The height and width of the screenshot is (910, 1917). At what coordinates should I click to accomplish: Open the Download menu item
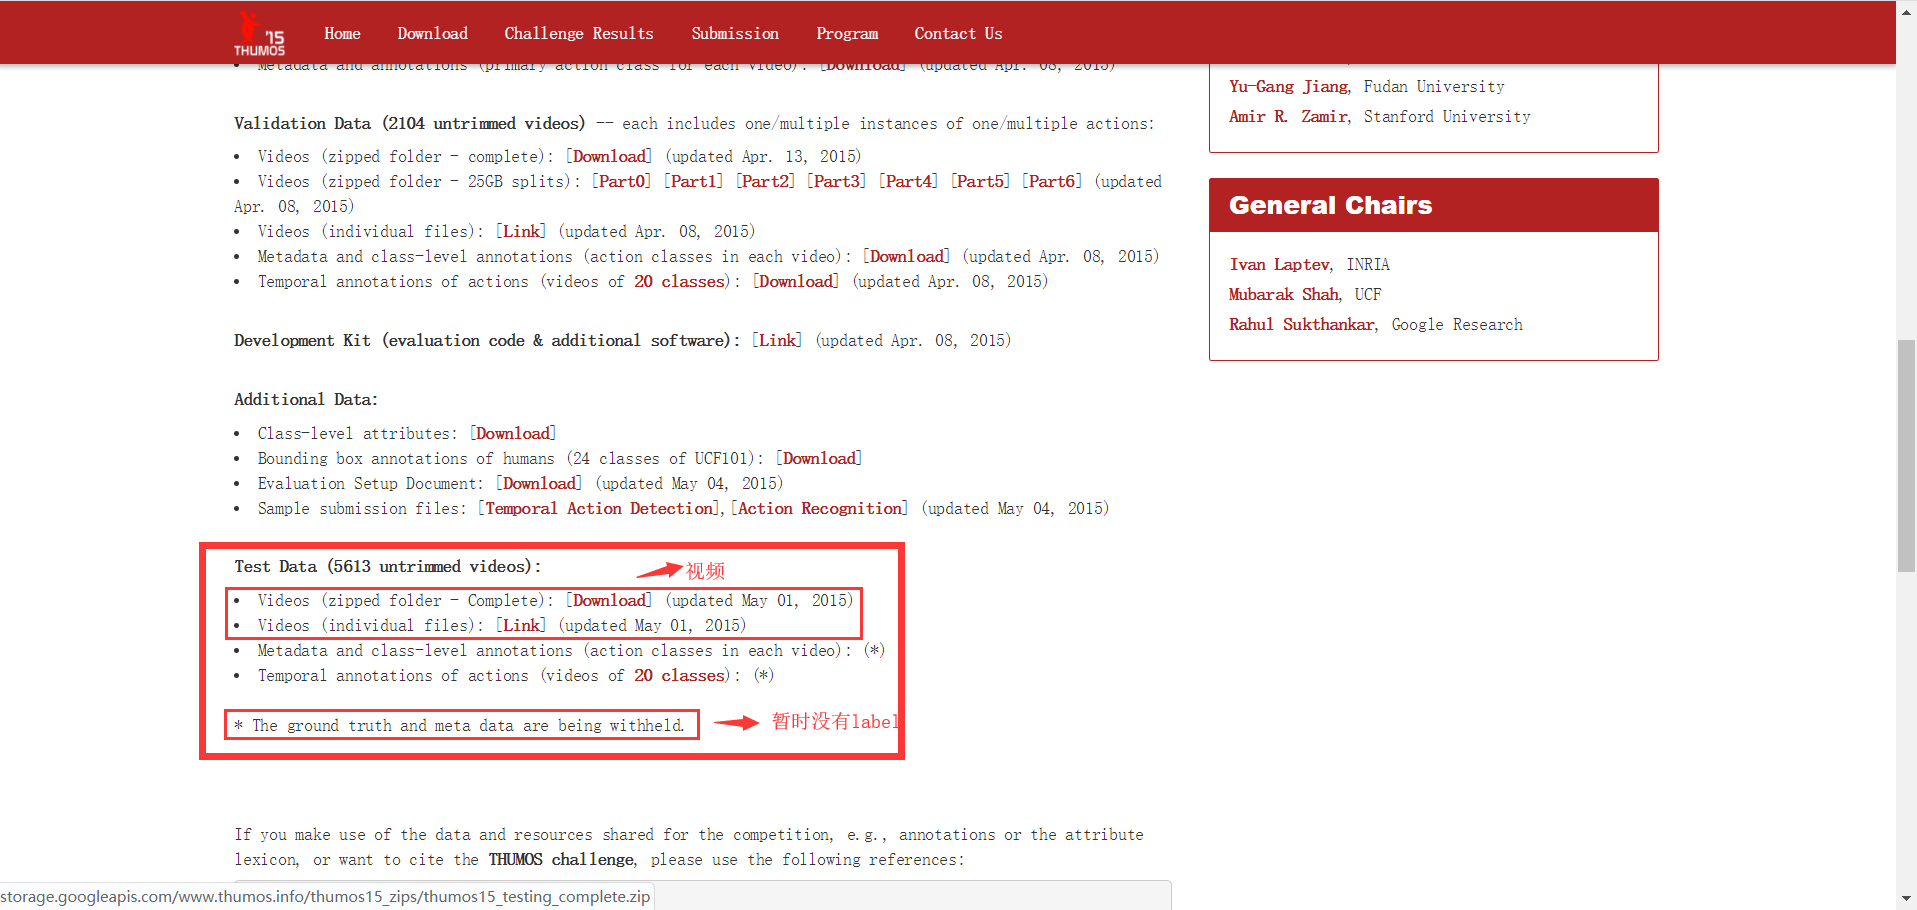click(x=432, y=34)
